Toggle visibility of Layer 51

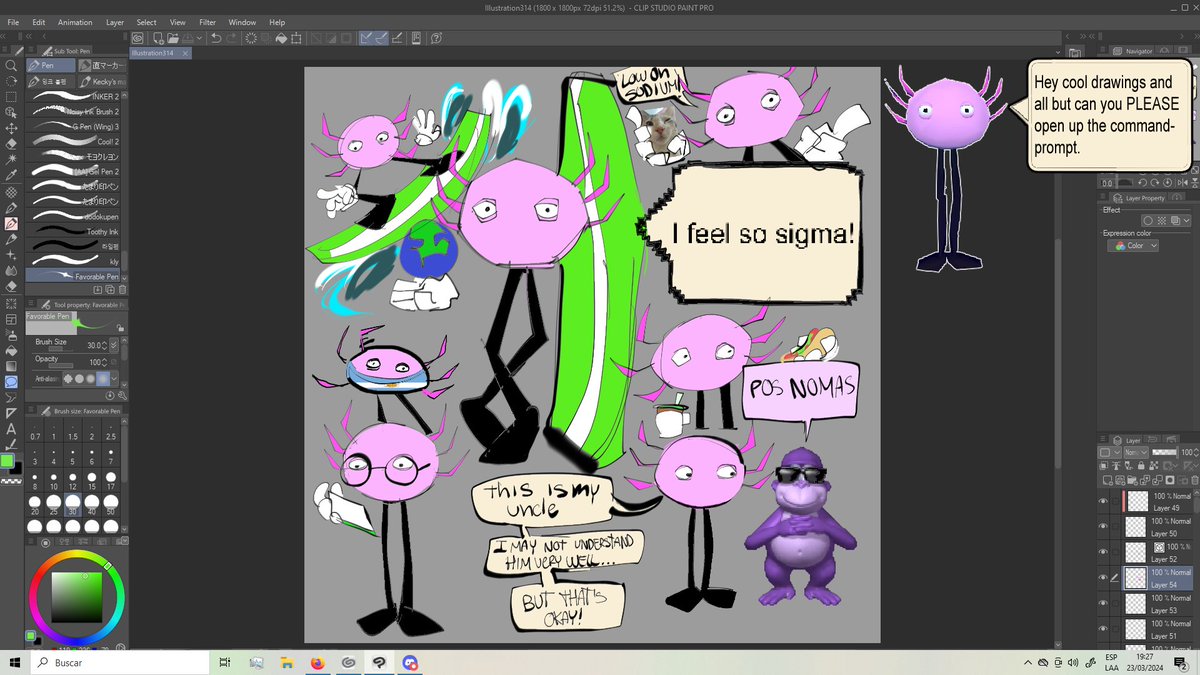(1103, 629)
